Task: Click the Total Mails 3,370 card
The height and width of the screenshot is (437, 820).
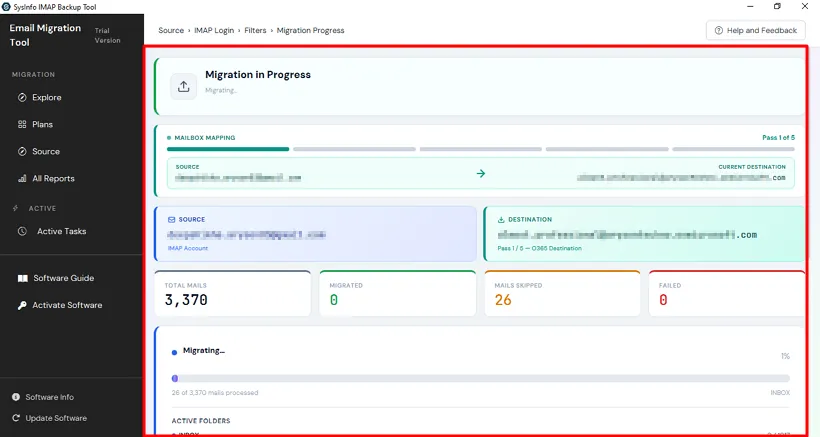Action: [x=233, y=293]
